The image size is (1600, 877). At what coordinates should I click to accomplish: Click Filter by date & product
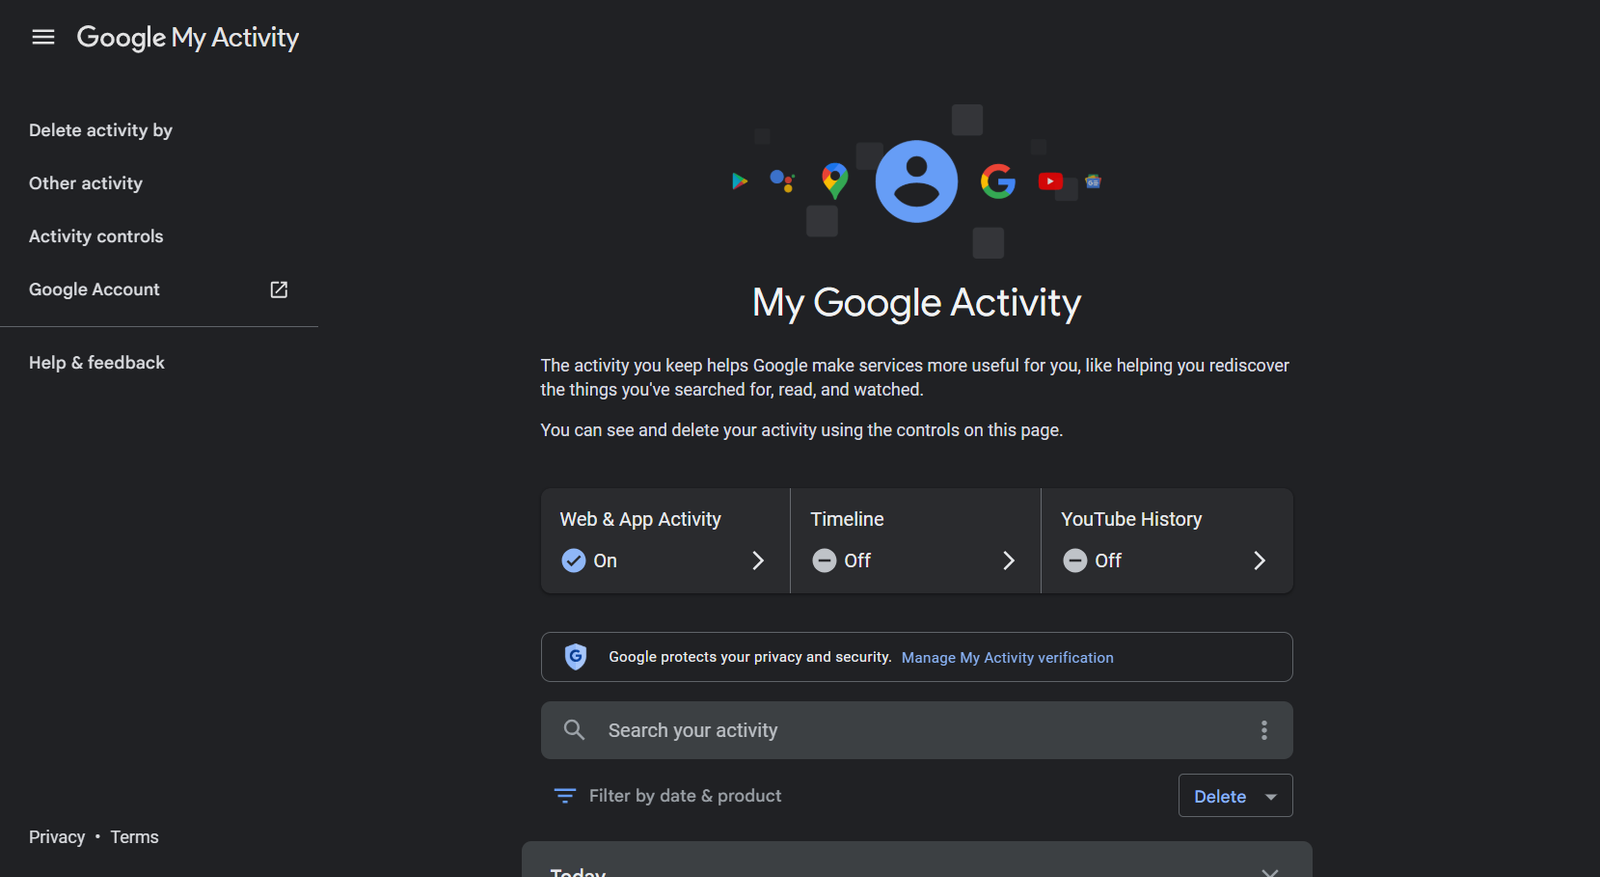(668, 796)
